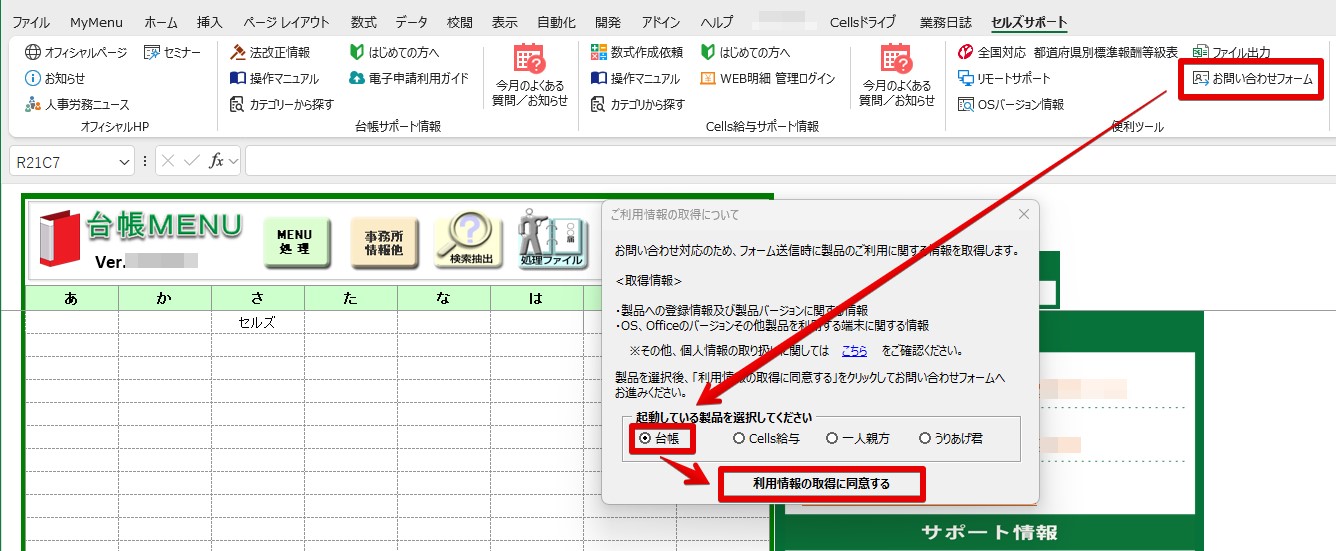
Task: Click the あ column index header
Action: pyautogui.click(x=72, y=297)
